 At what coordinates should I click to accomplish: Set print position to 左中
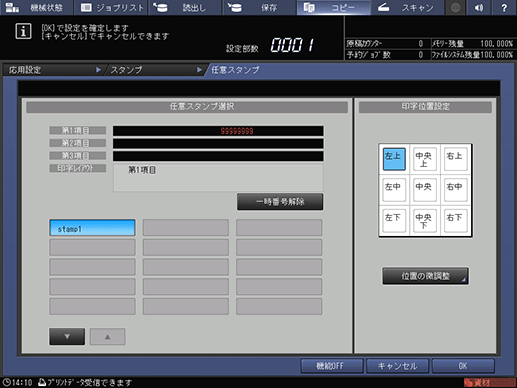[x=394, y=190]
